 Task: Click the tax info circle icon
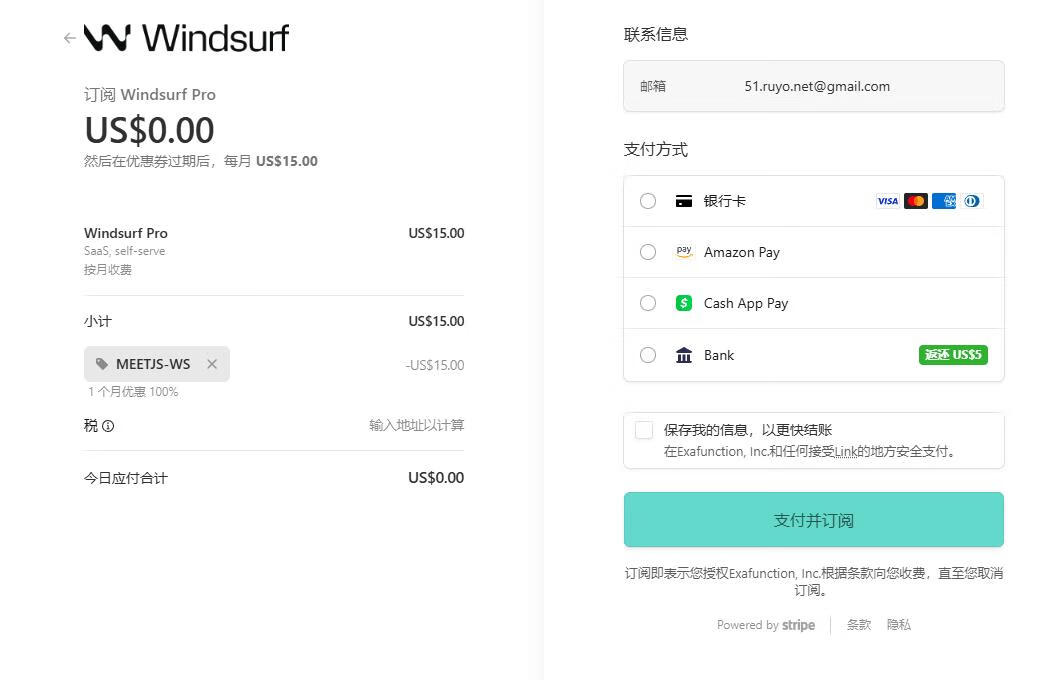[x=108, y=426]
